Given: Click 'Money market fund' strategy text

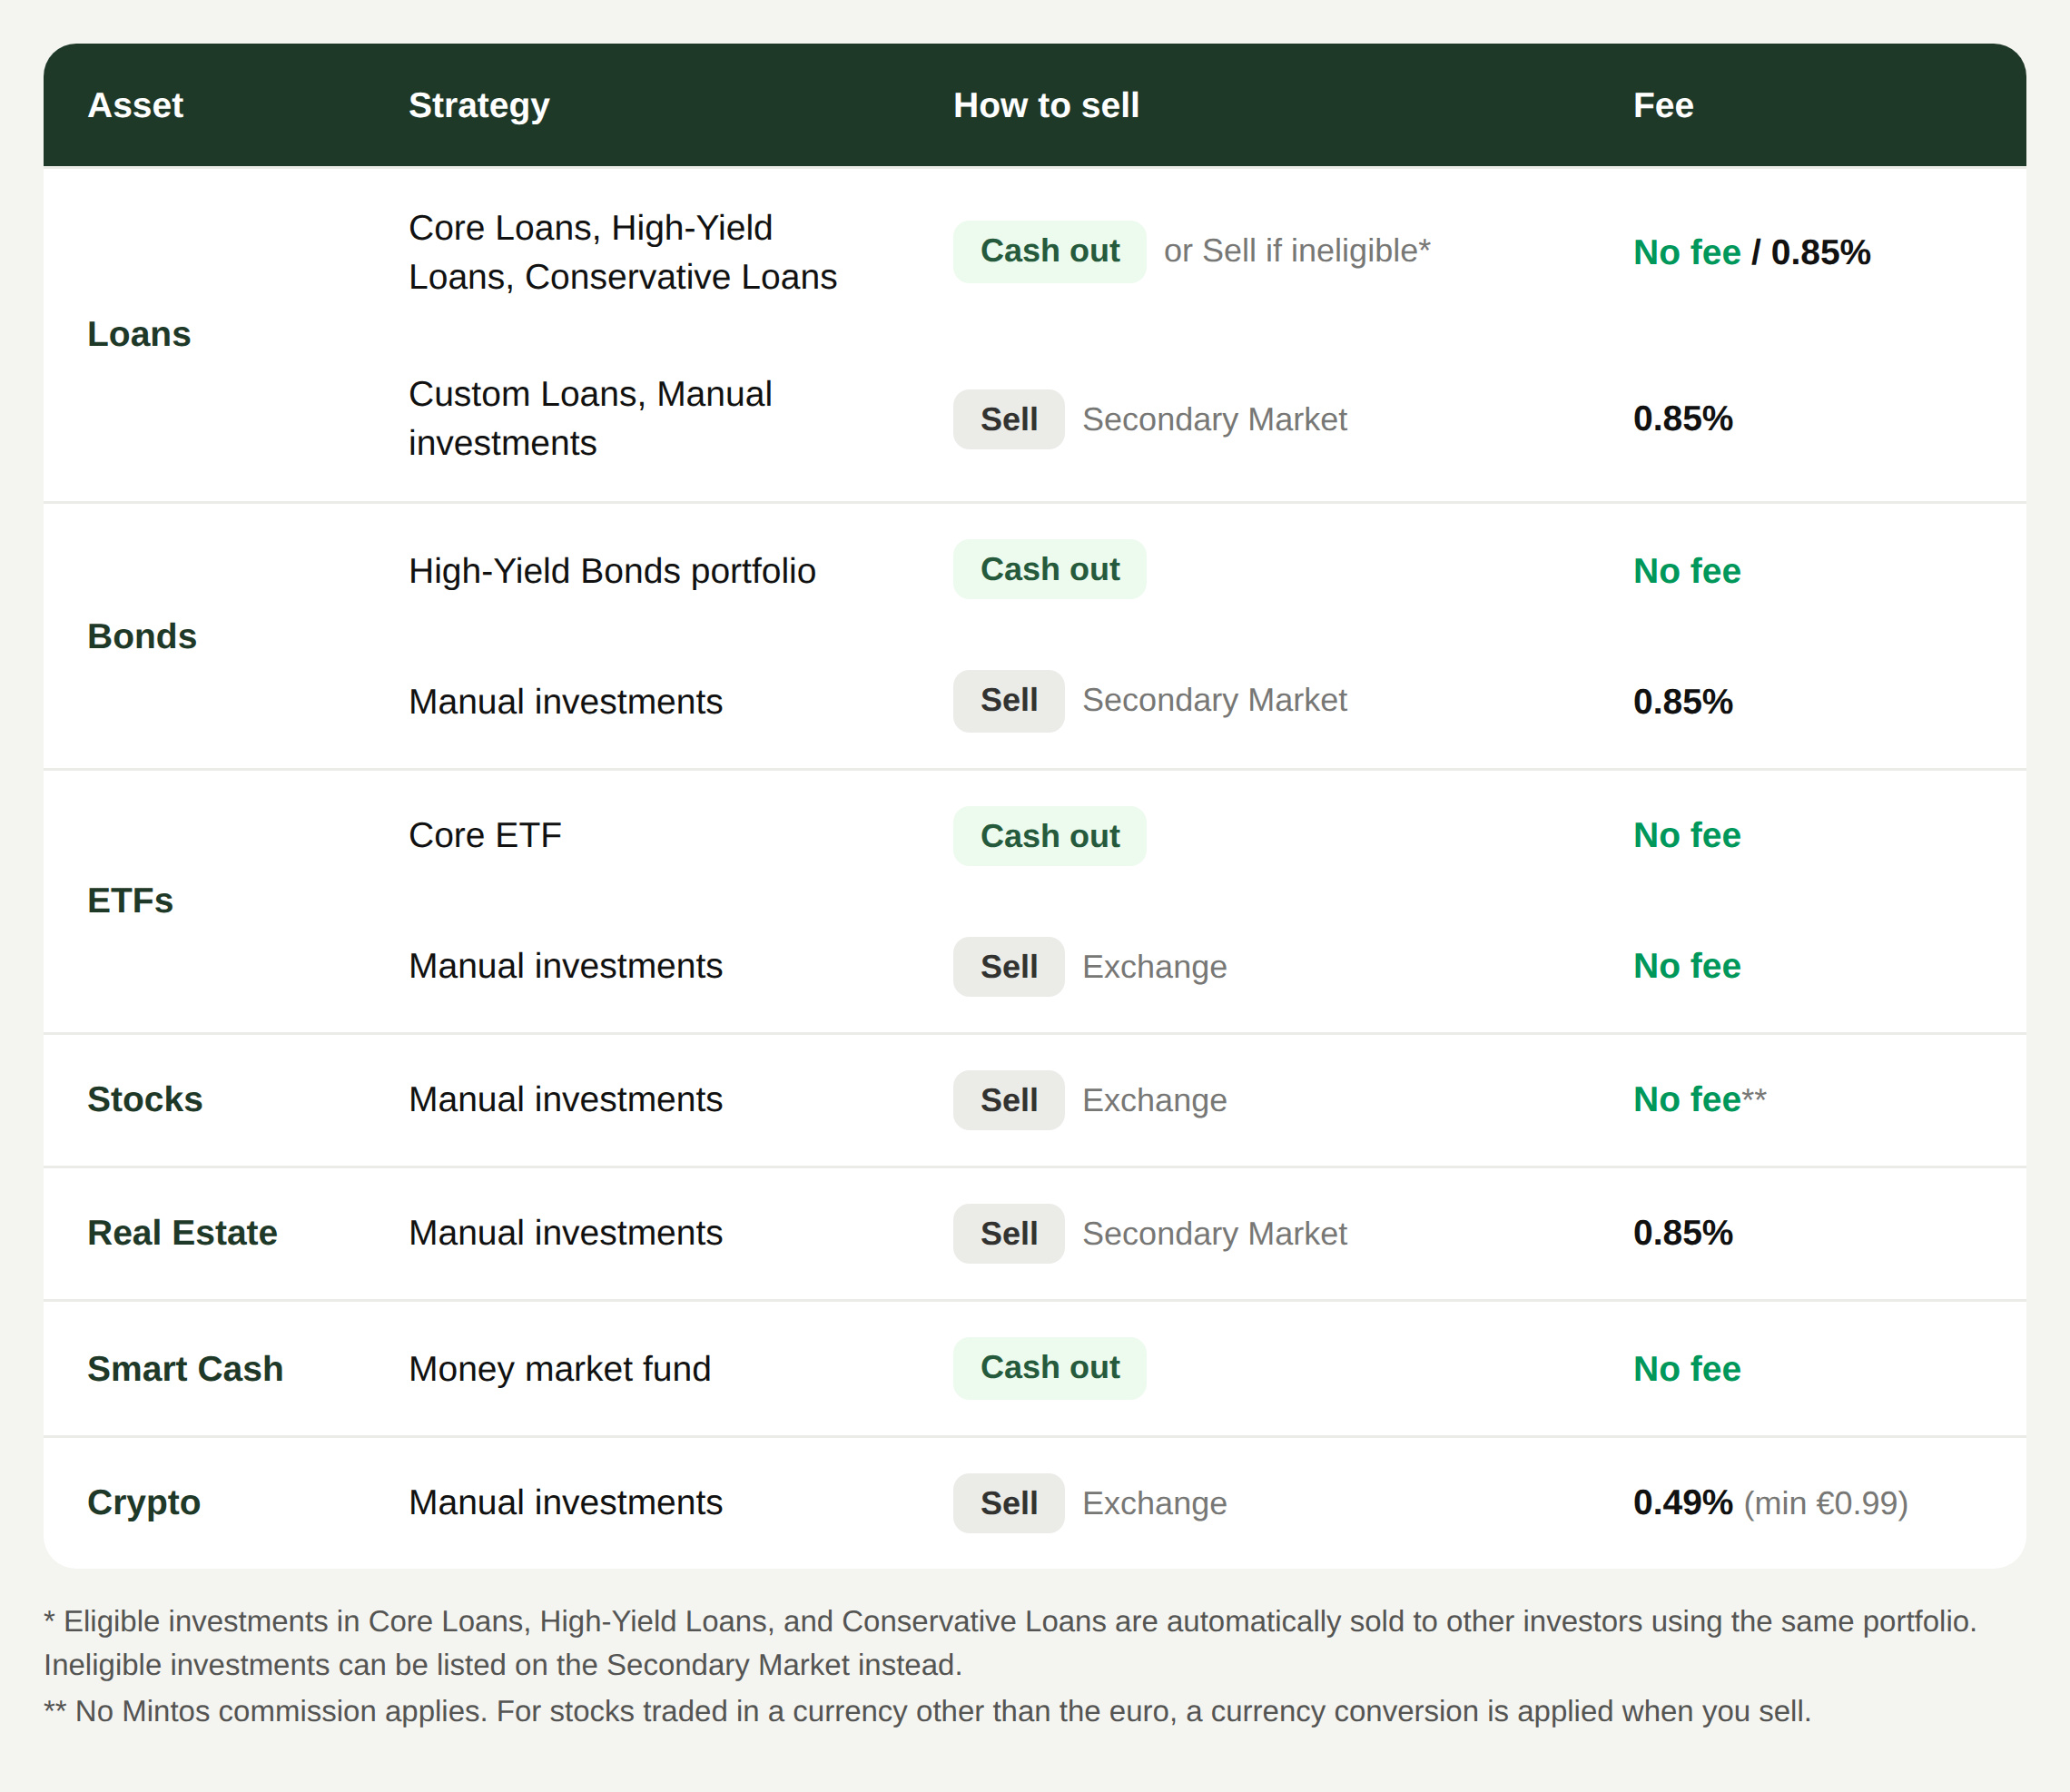Looking at the screenshot, I should click(x=560, y=1369).
